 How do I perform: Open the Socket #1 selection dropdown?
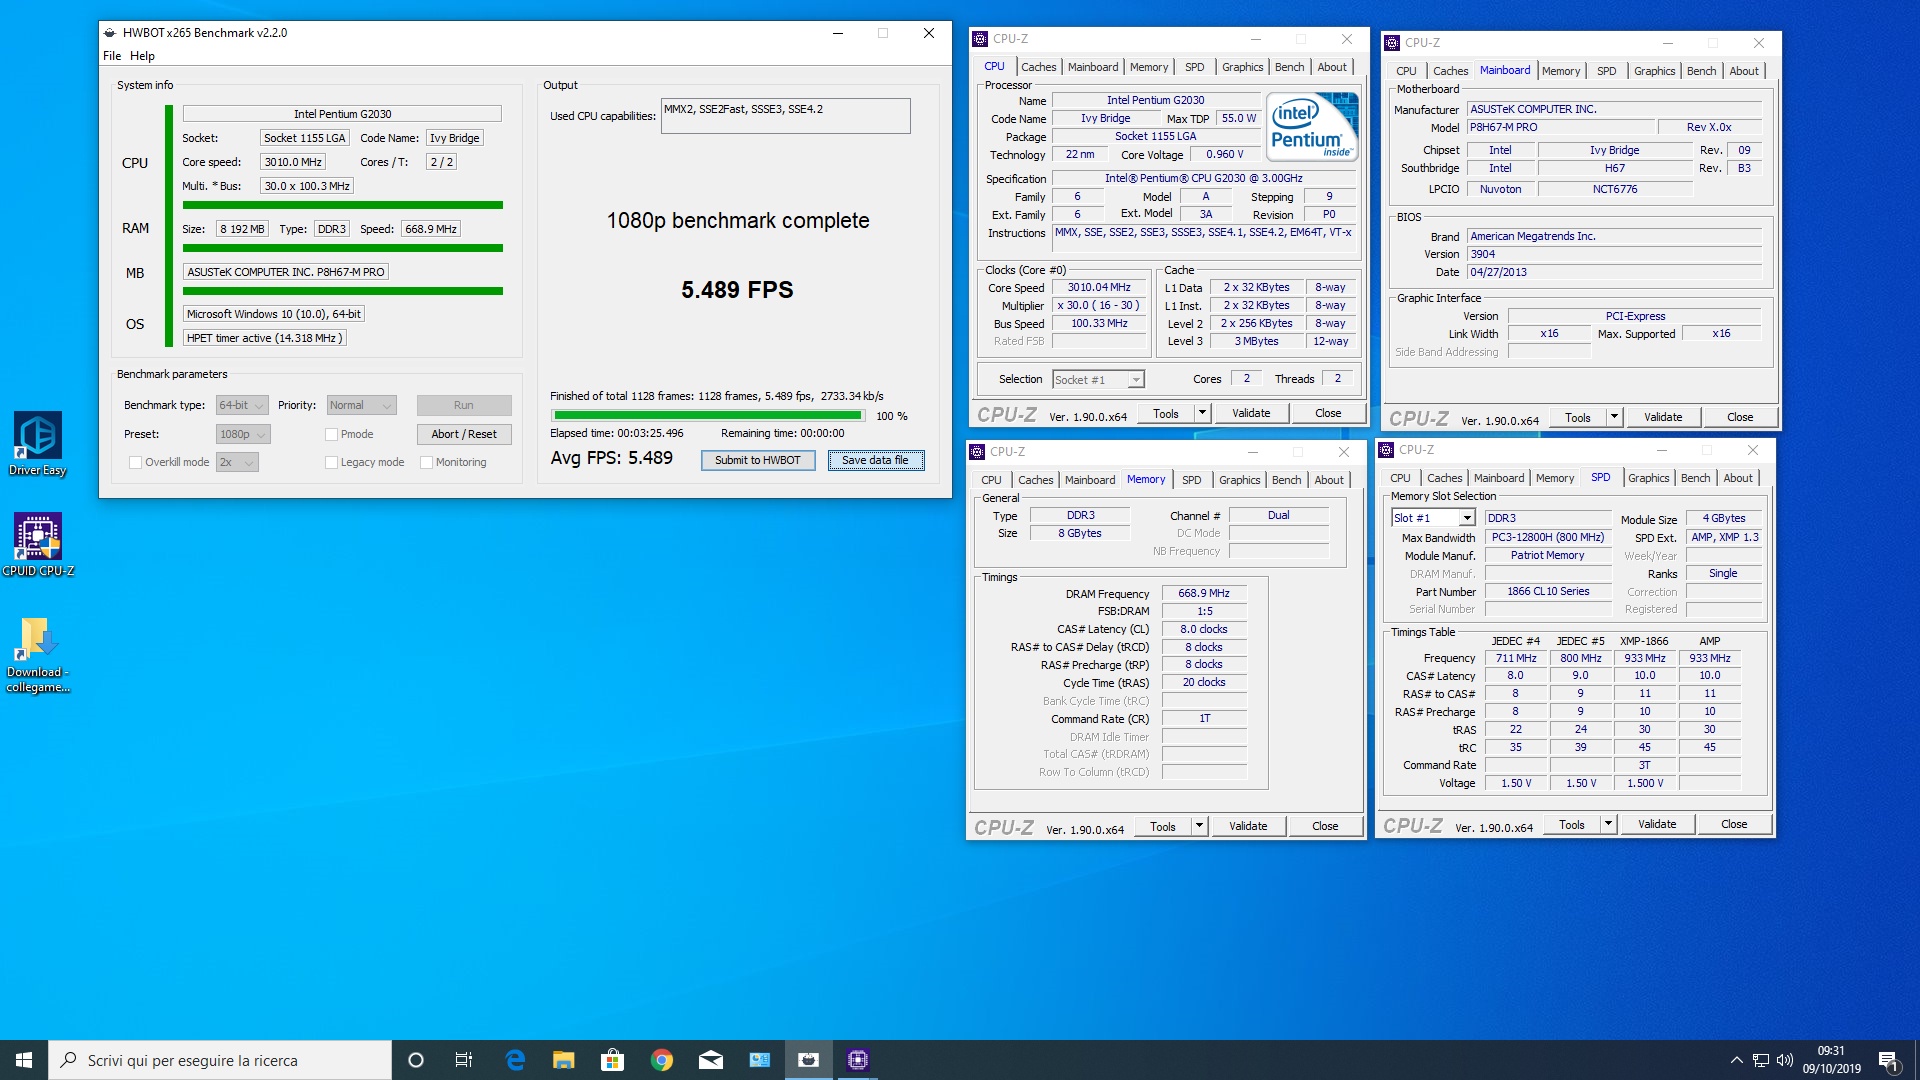tap(1098, 380)
